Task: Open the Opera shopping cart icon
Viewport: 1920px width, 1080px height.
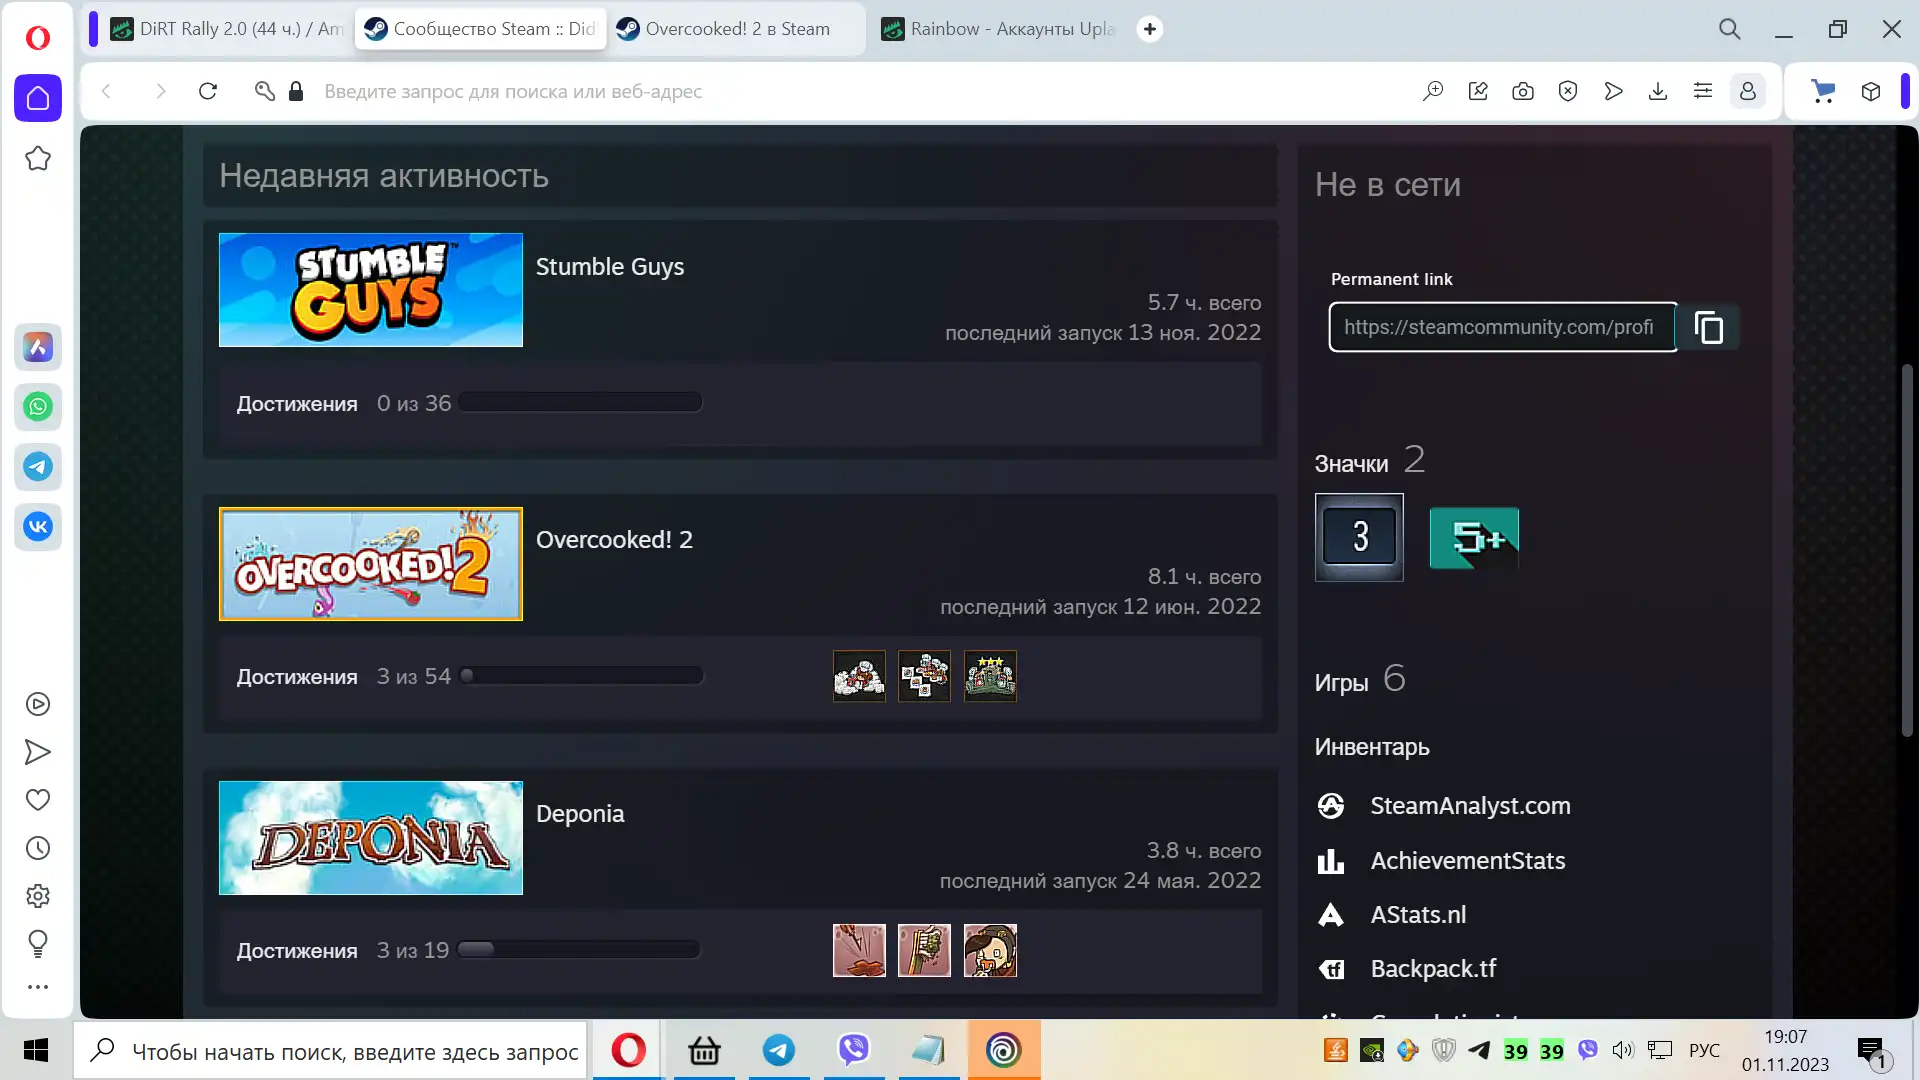Action: click(x=1823, y=91)
